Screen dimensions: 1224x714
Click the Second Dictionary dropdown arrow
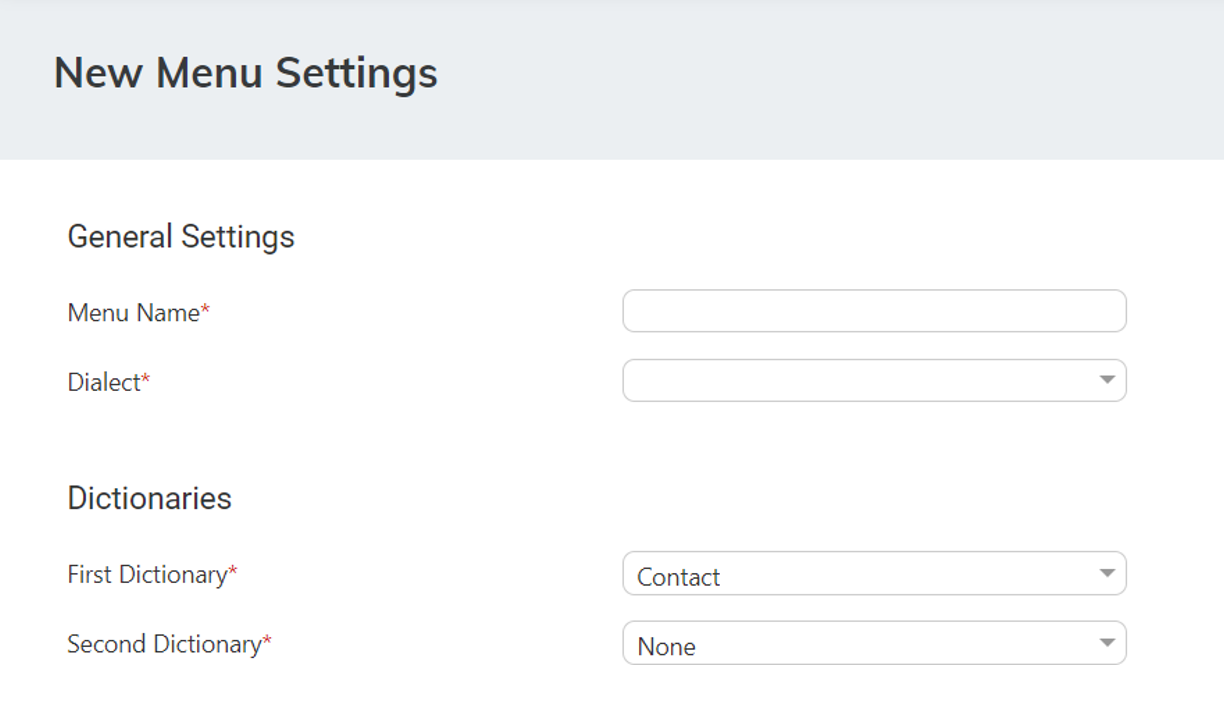(1106, 643)
